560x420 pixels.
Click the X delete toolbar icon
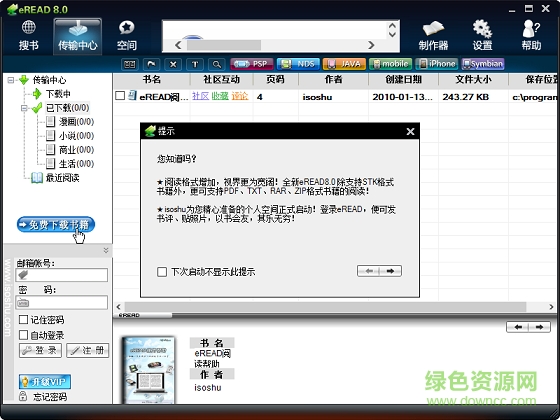(x=173, y=64)
